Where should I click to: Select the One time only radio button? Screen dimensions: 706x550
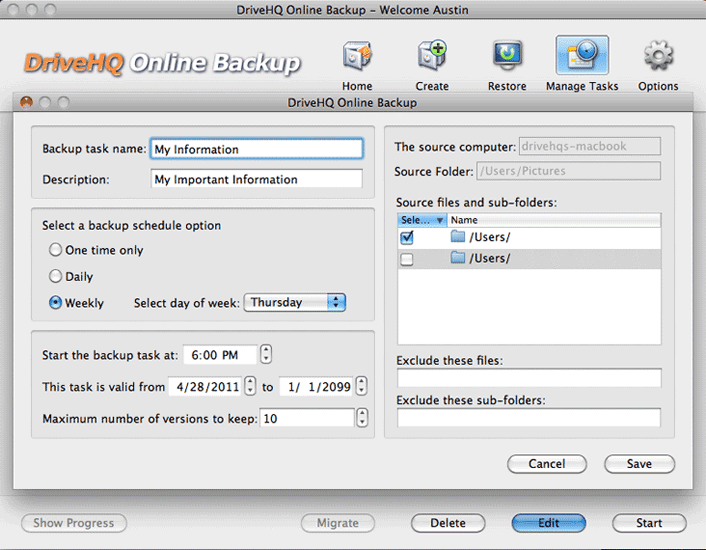click(x=56, y=250)
